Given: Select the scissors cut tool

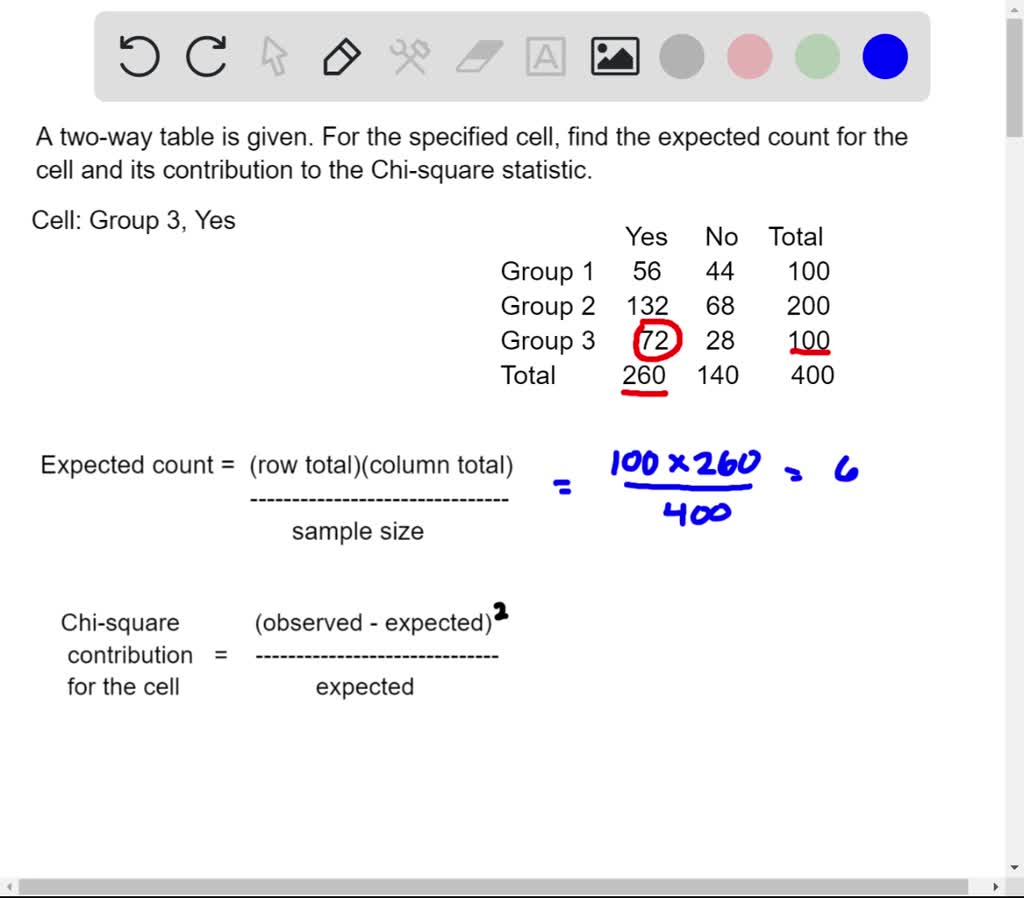Looking at the screenshot, I should coord(408,56).
